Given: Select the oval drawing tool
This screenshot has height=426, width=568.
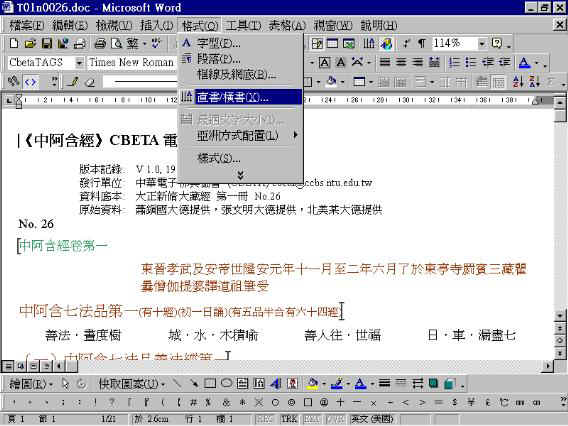Looking at the screenshot, I should (x=226, y=383).
